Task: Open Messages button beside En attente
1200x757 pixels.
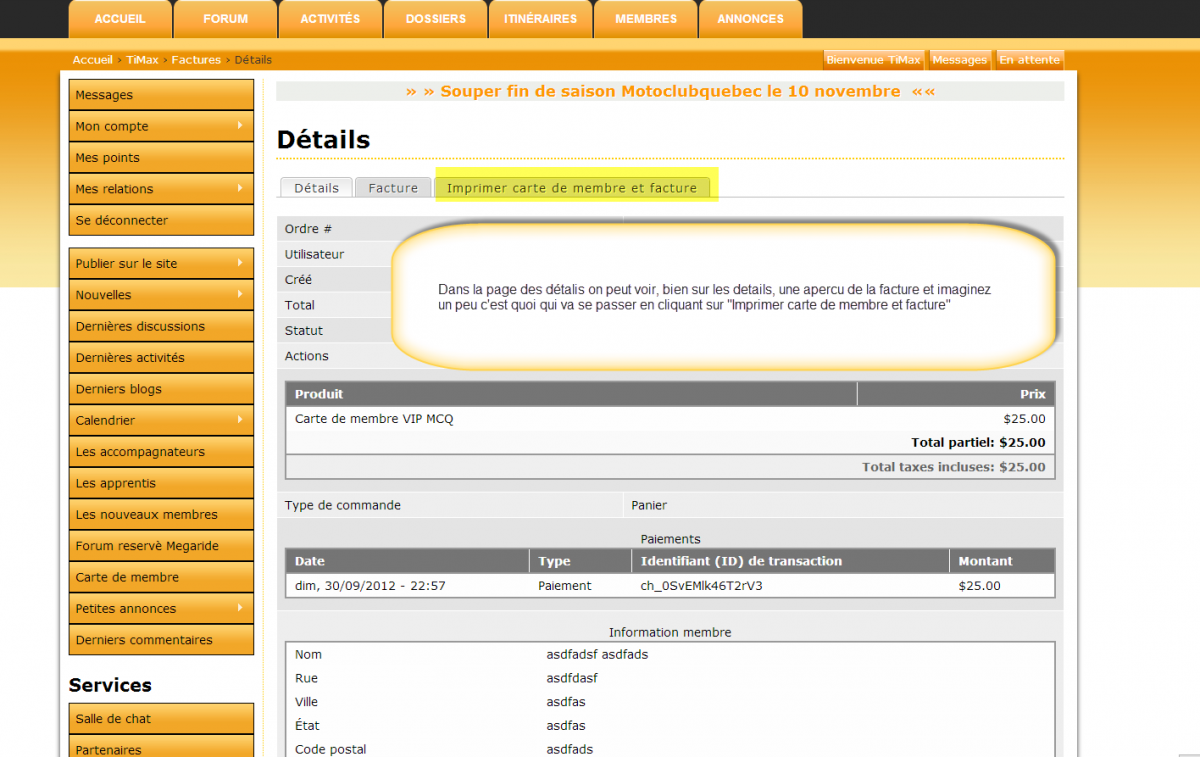Action: tap(960, 60)
